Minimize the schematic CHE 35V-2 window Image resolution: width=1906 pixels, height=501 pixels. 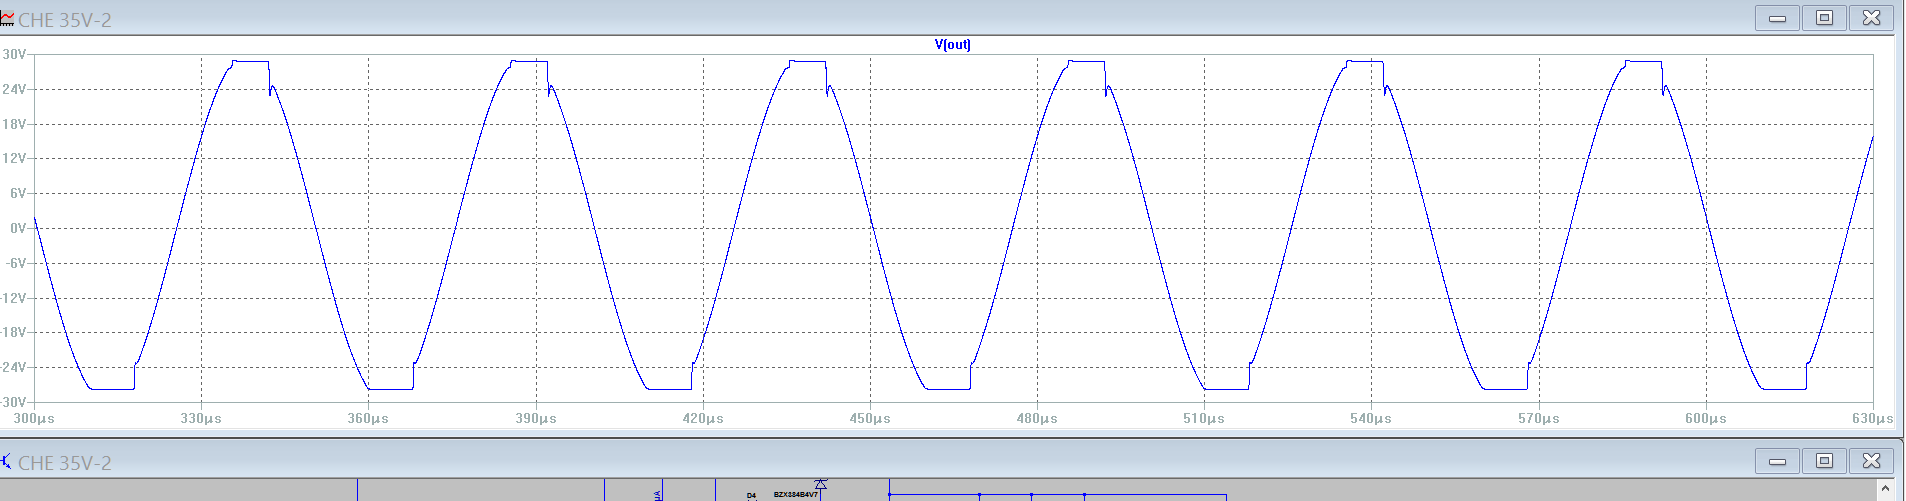tap(1777, 461)
